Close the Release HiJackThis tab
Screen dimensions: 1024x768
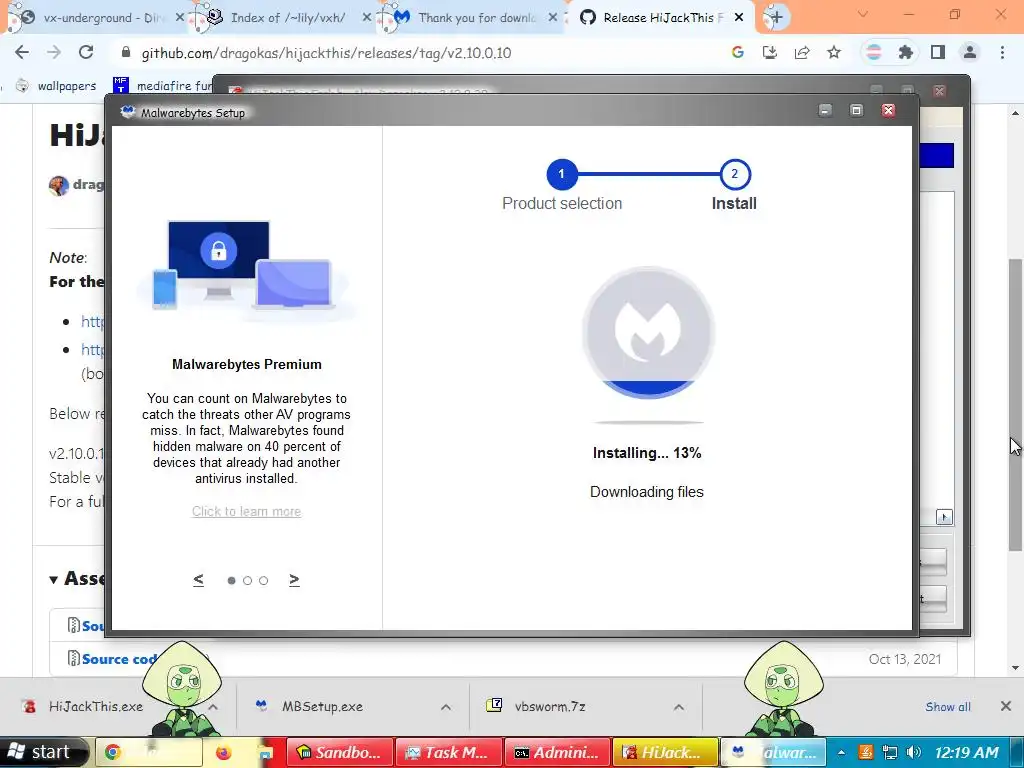(x=739, y=18)
